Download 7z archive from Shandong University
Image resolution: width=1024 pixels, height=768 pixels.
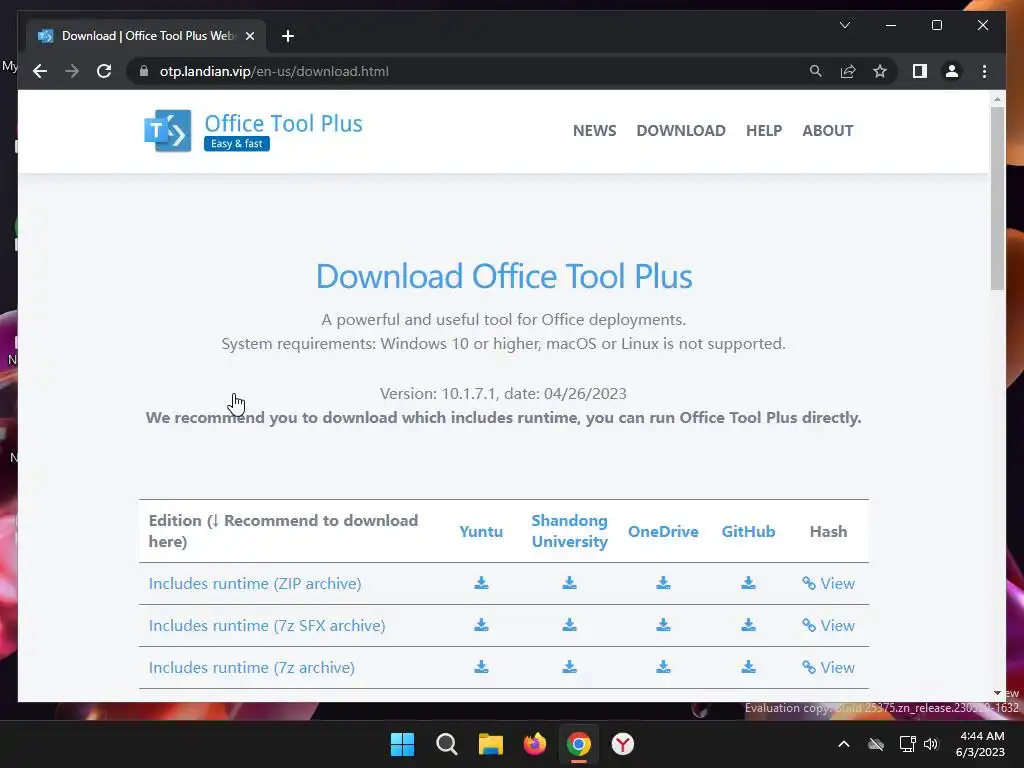[569, 667]
